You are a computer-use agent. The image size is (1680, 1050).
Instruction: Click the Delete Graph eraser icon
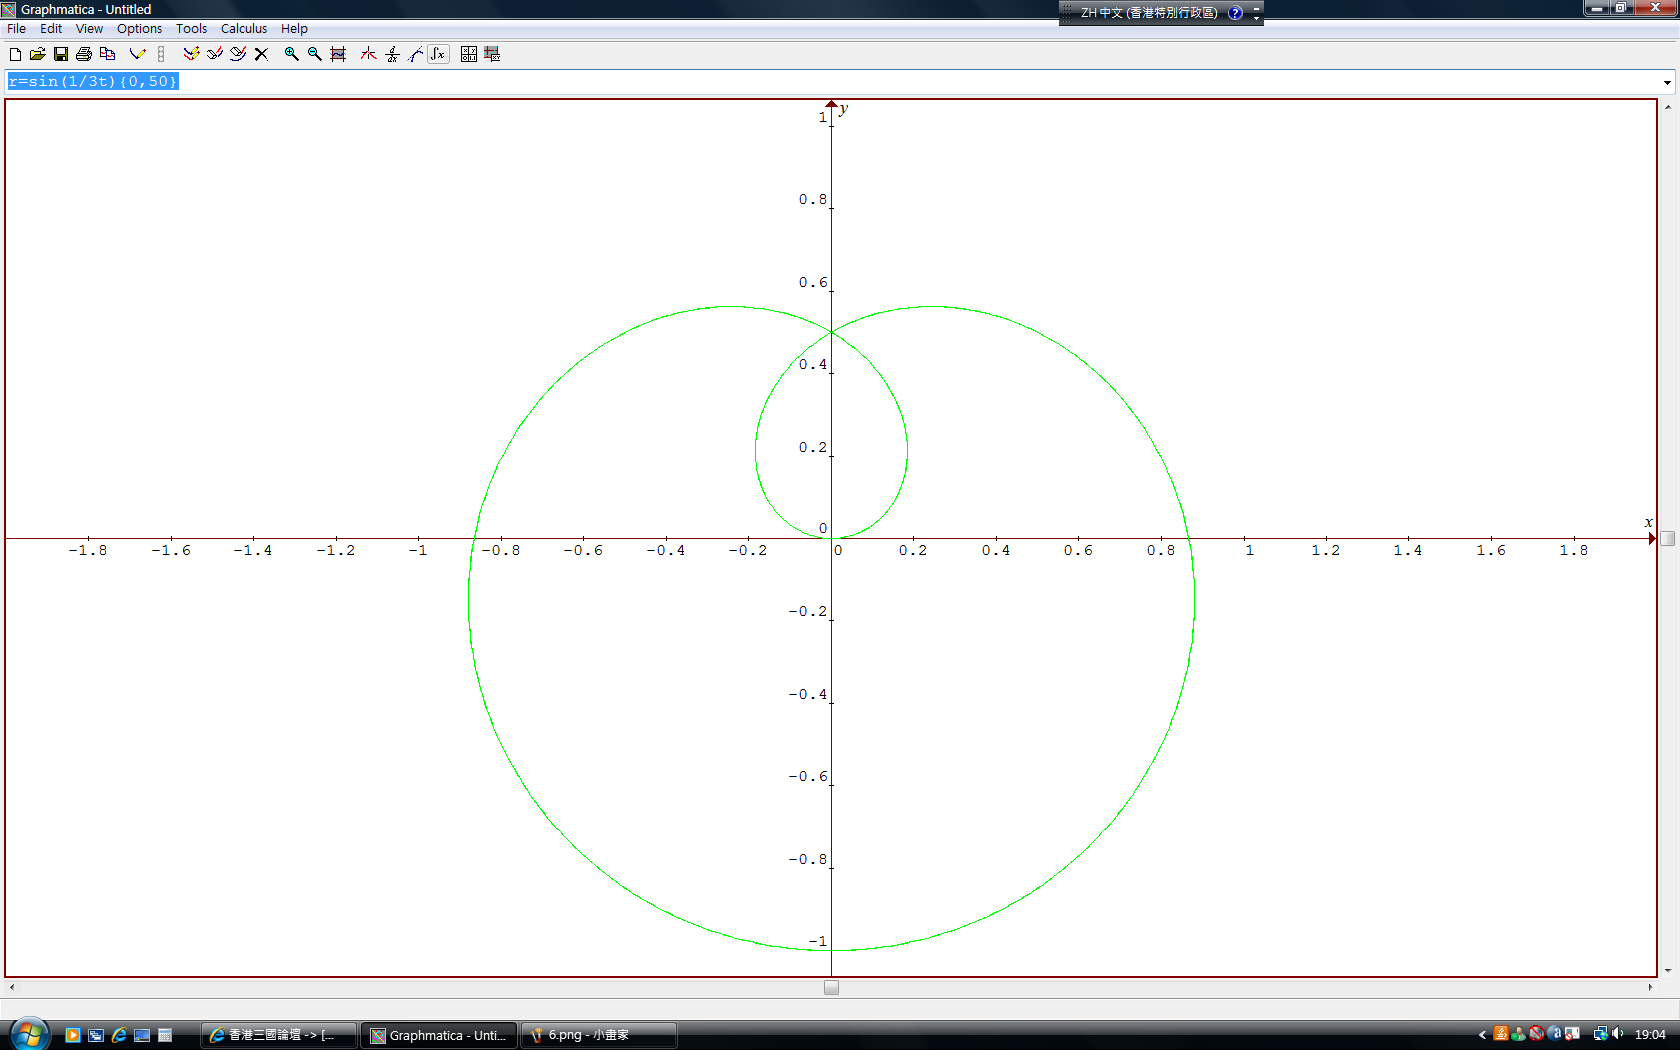[238, 54]
